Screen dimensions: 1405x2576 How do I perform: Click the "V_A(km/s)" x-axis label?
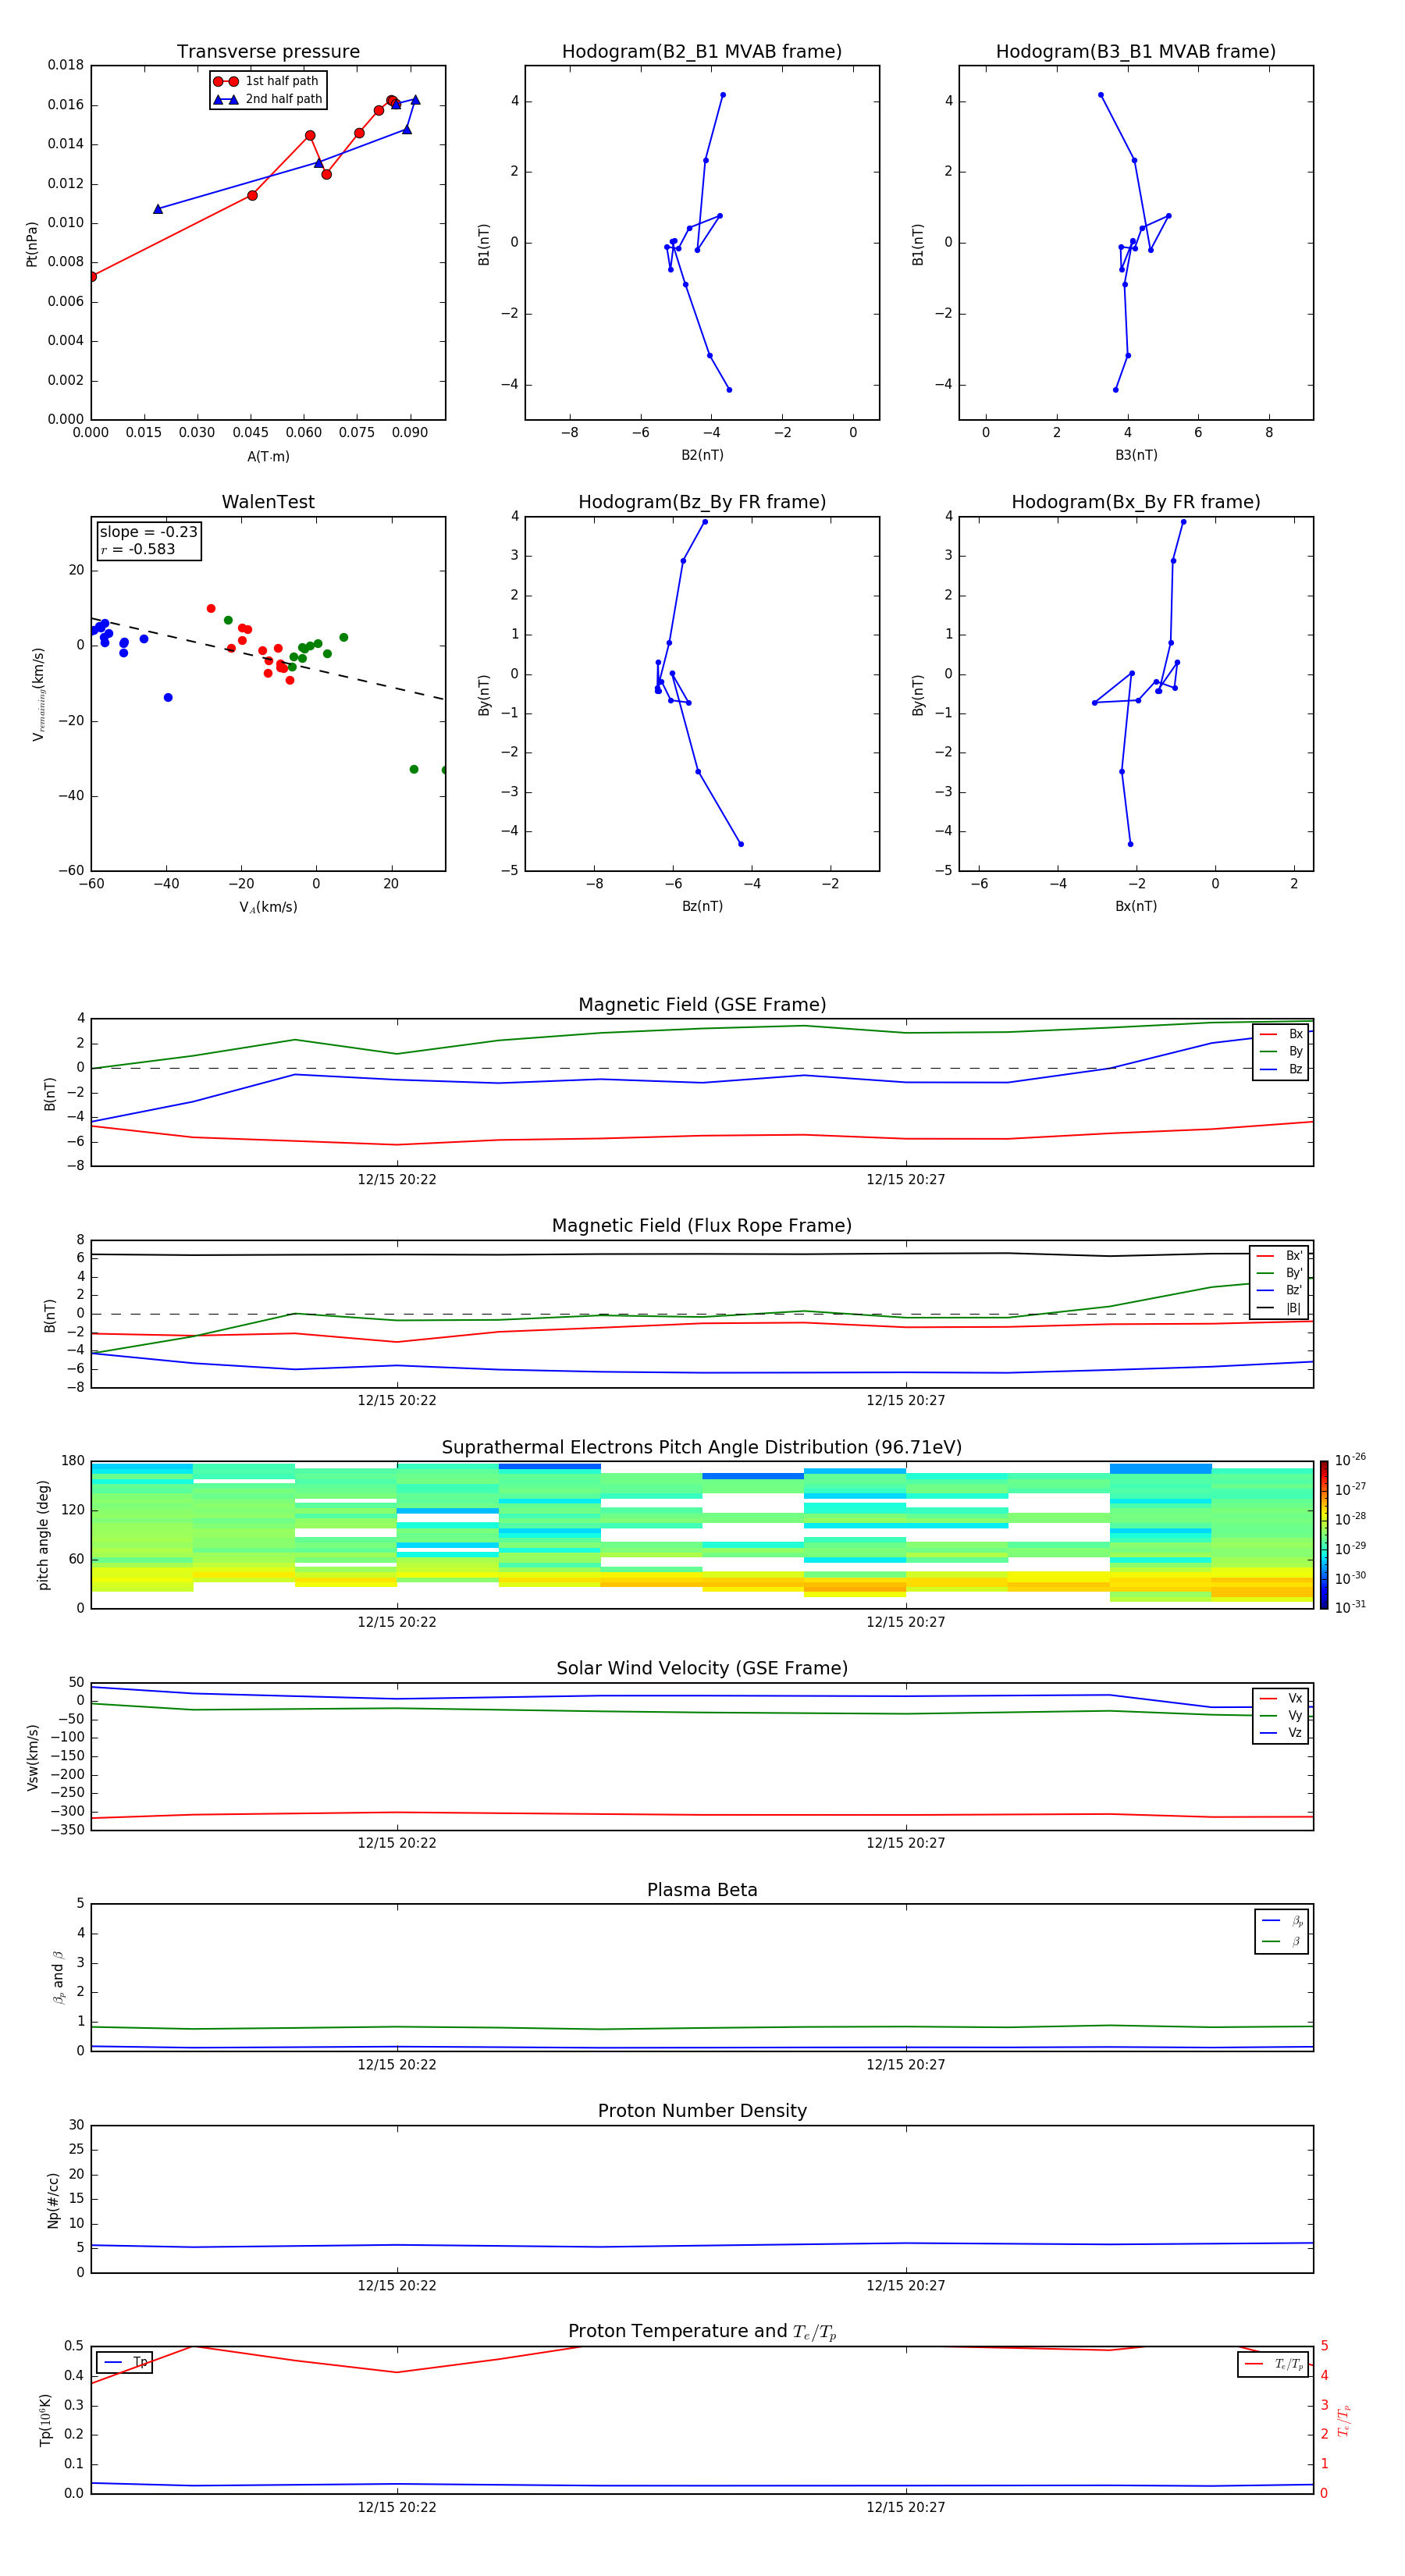pos(268,907)
